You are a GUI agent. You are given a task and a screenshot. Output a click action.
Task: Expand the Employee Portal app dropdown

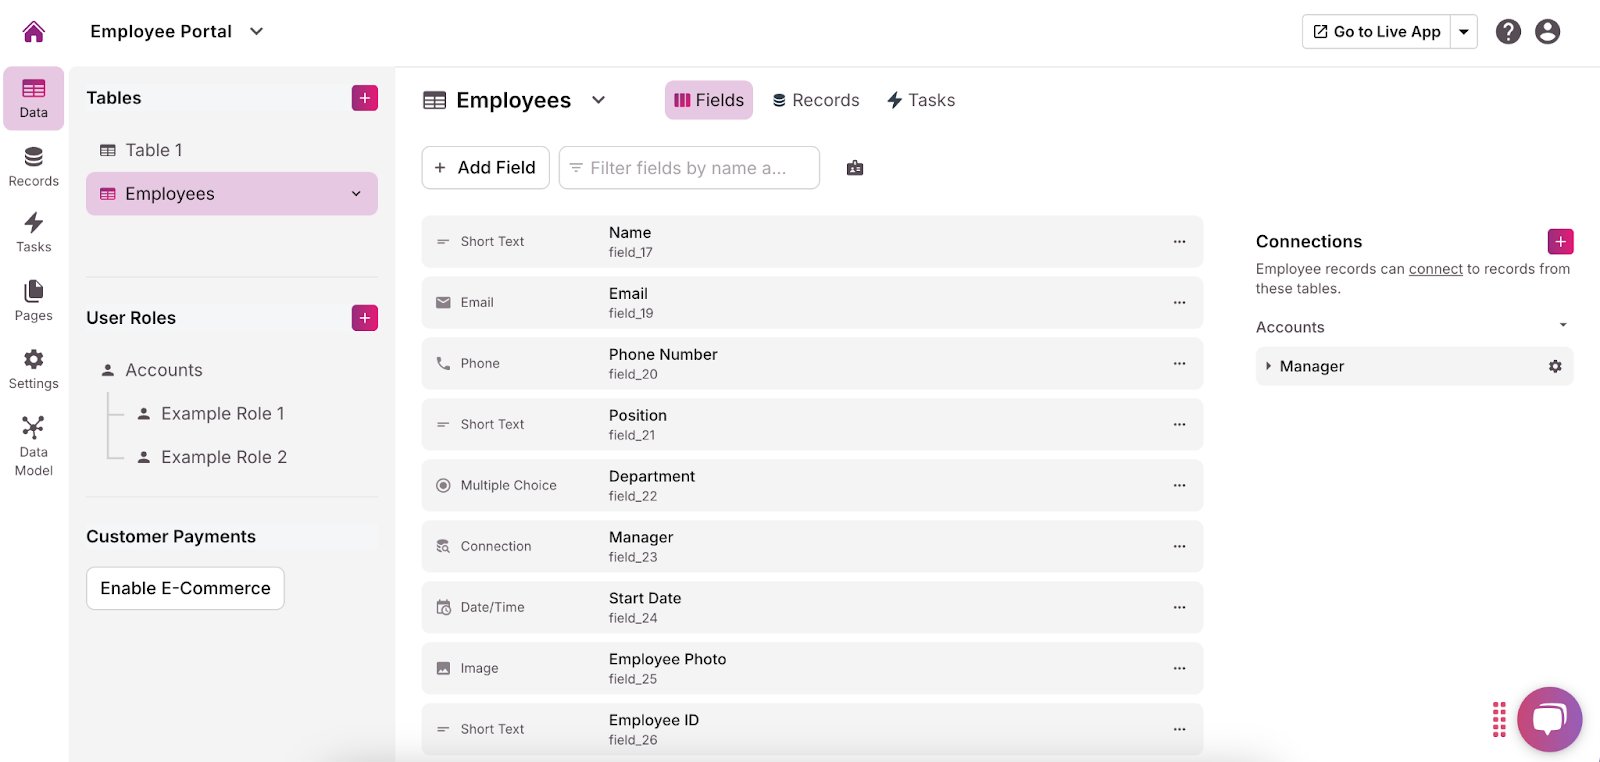[x=257, y=31]
